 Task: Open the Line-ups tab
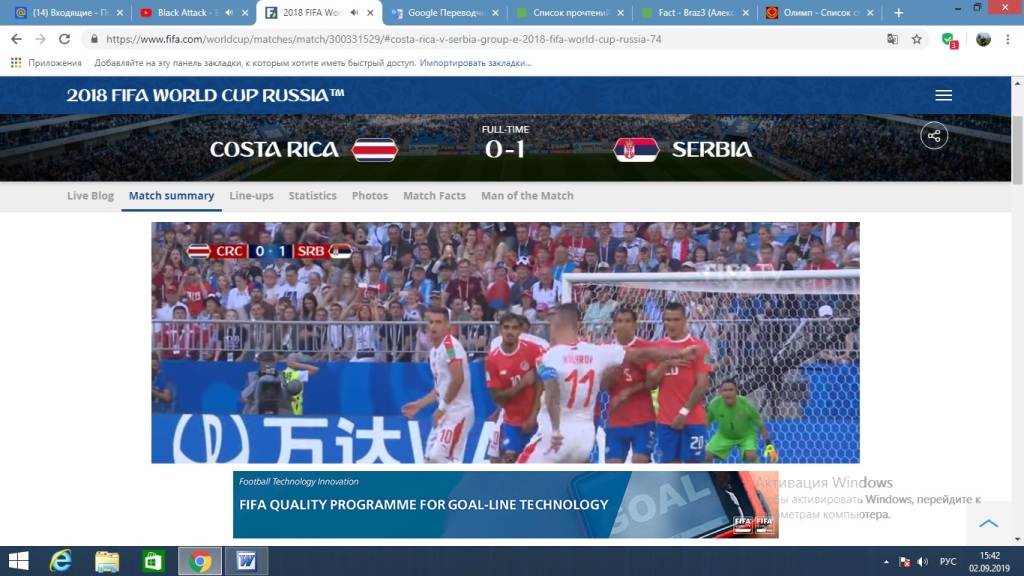[x=251, y=195]
